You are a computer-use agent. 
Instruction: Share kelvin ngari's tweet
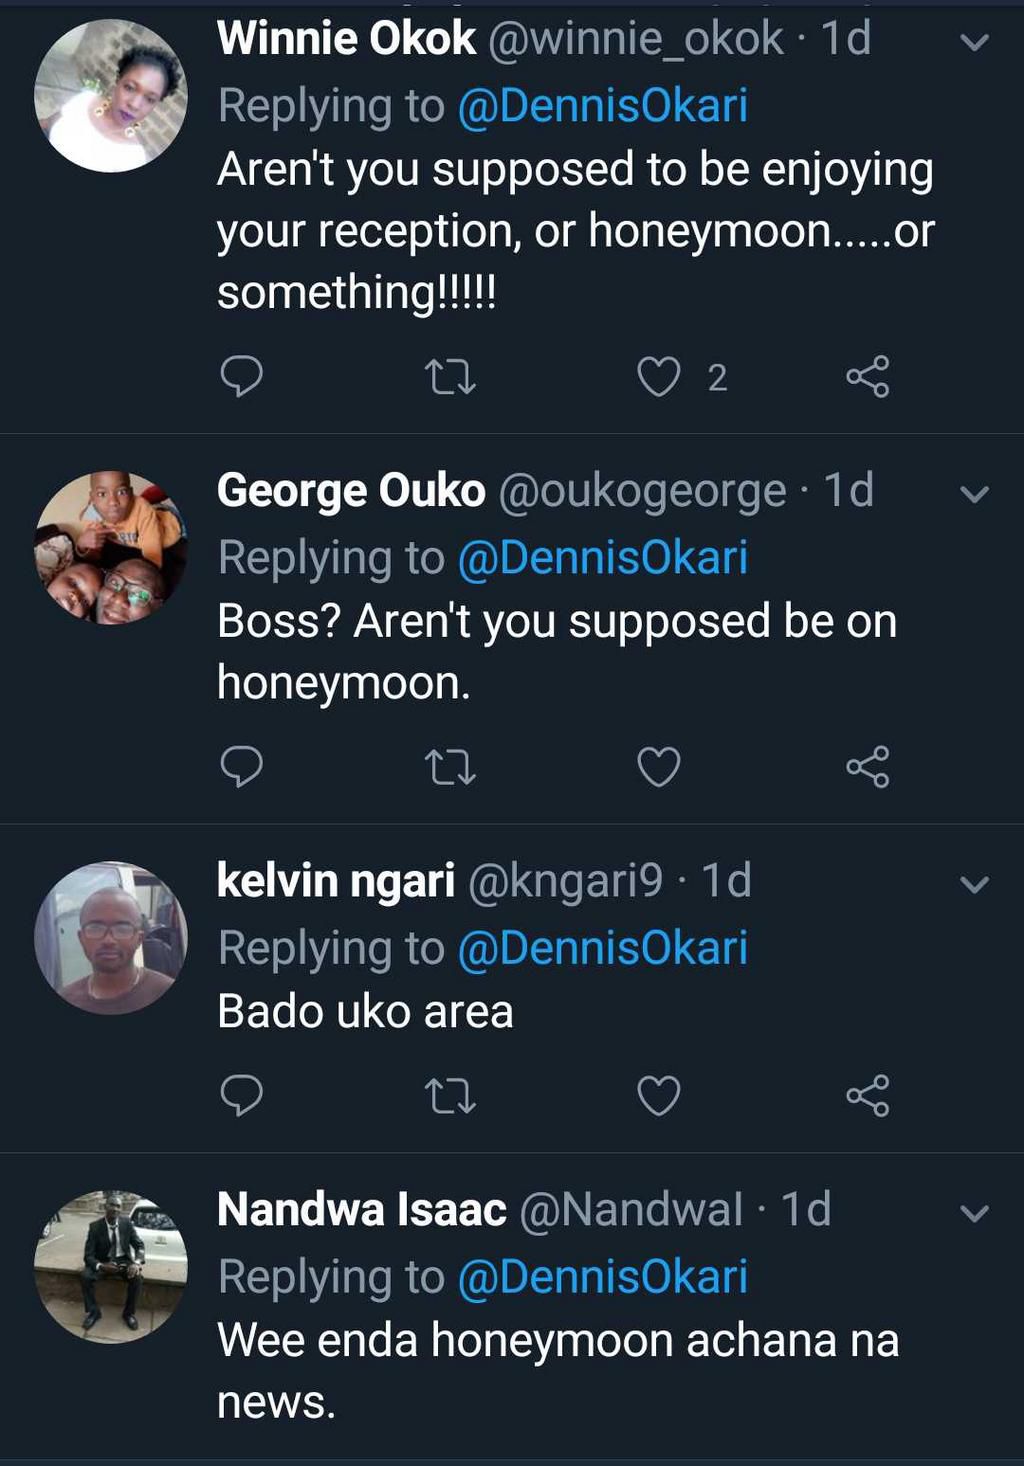(x=867, y=1095)
